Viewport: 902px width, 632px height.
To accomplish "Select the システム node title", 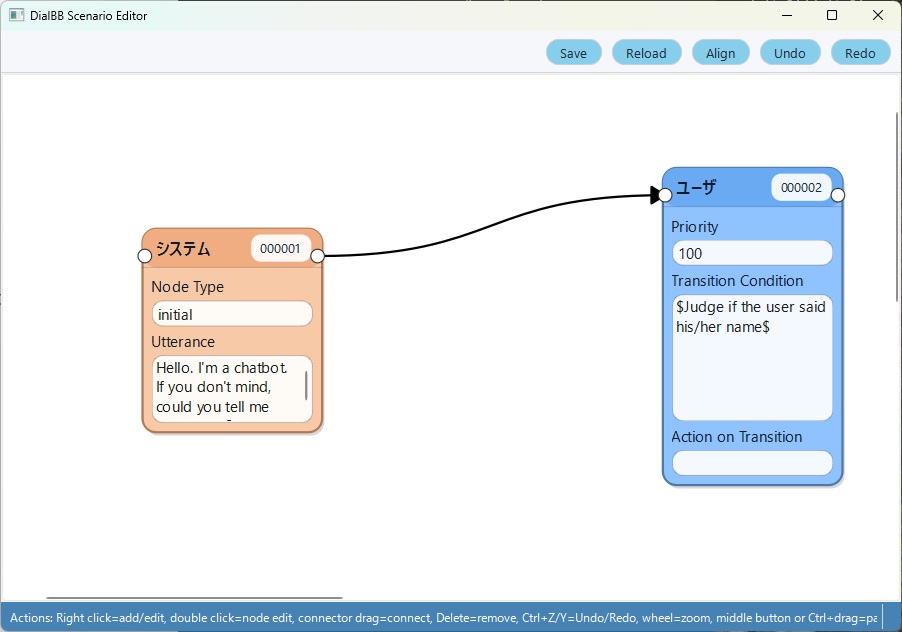I will coord(184,249).
